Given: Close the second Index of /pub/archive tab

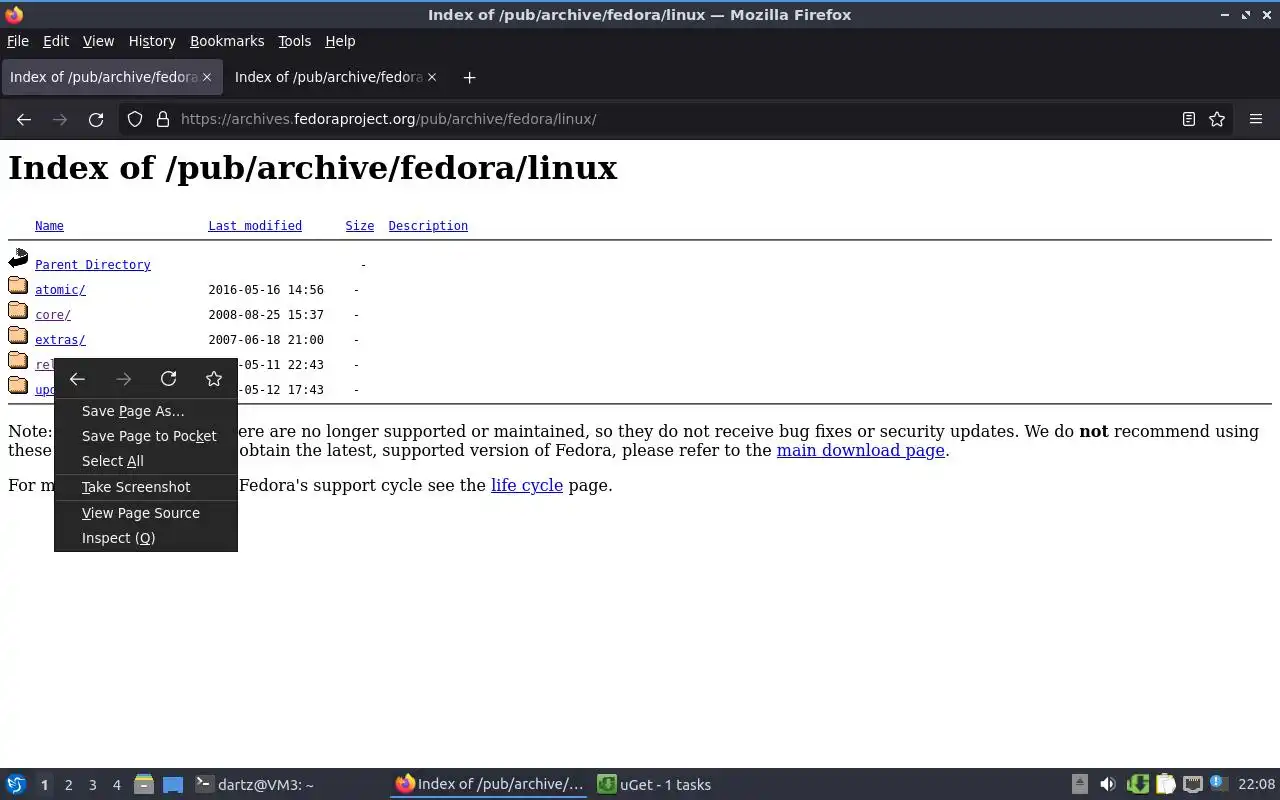Looking at the screenshot, I should (x=432, y=77).
